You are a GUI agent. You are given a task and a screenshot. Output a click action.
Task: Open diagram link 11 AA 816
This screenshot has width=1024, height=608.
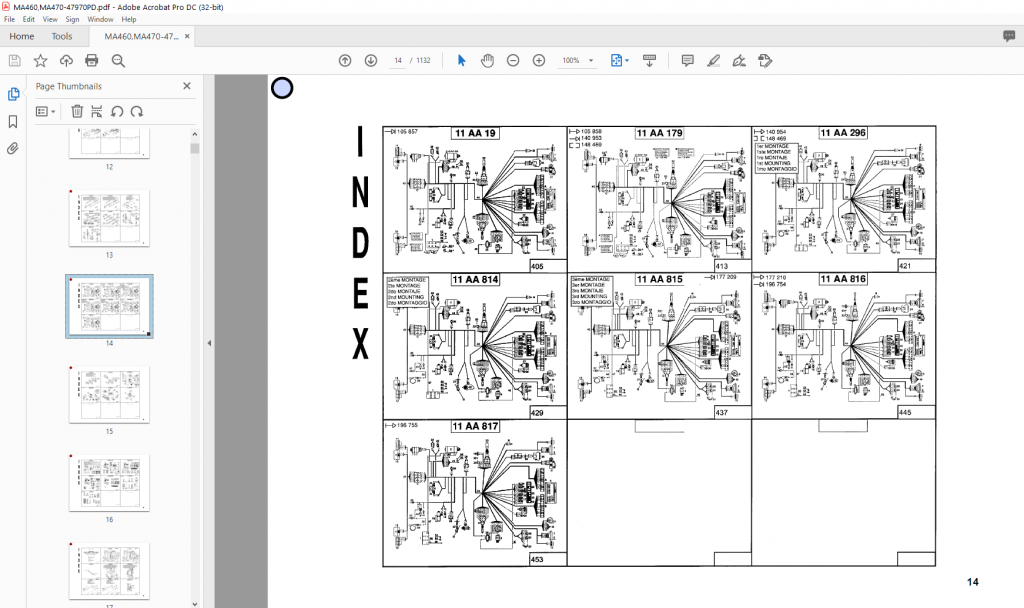pos(843,280)
